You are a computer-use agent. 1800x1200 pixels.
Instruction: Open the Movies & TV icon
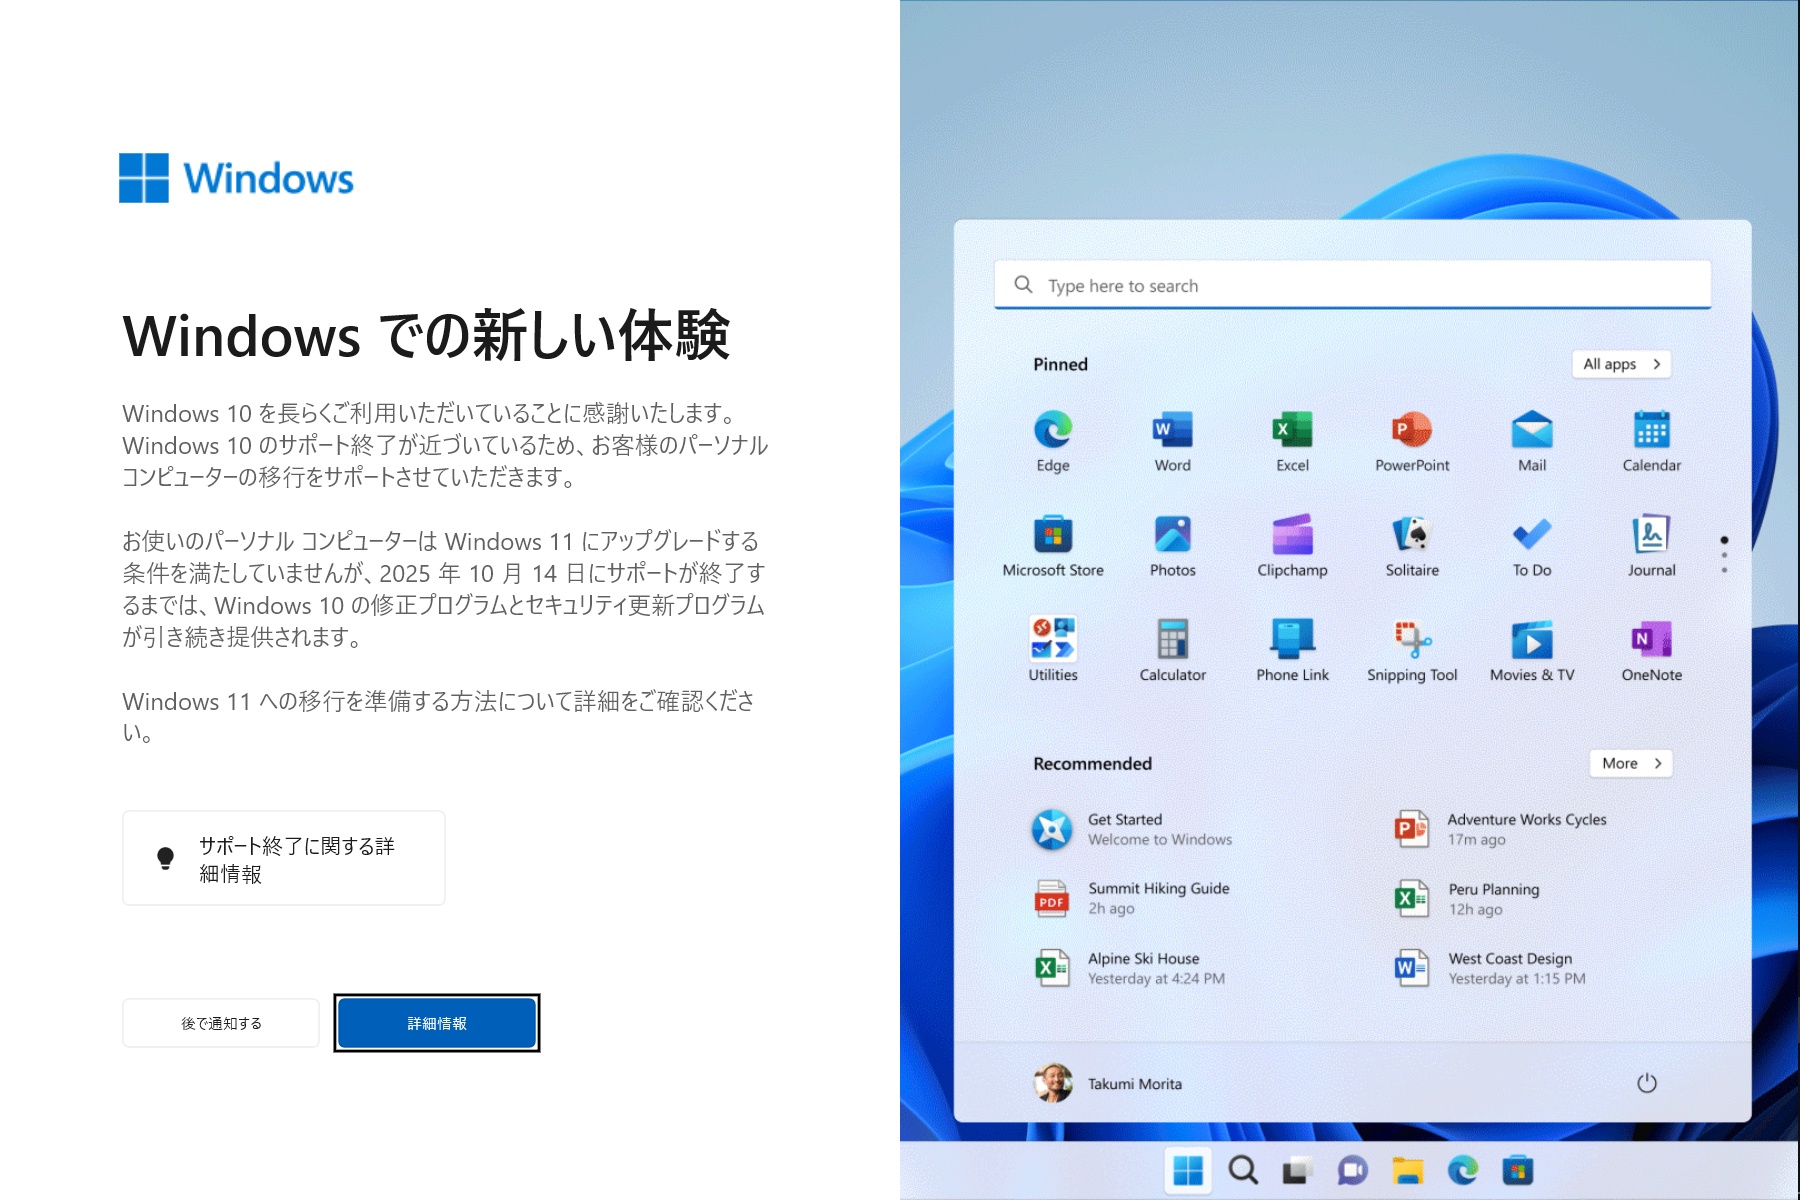[1532, 640]
